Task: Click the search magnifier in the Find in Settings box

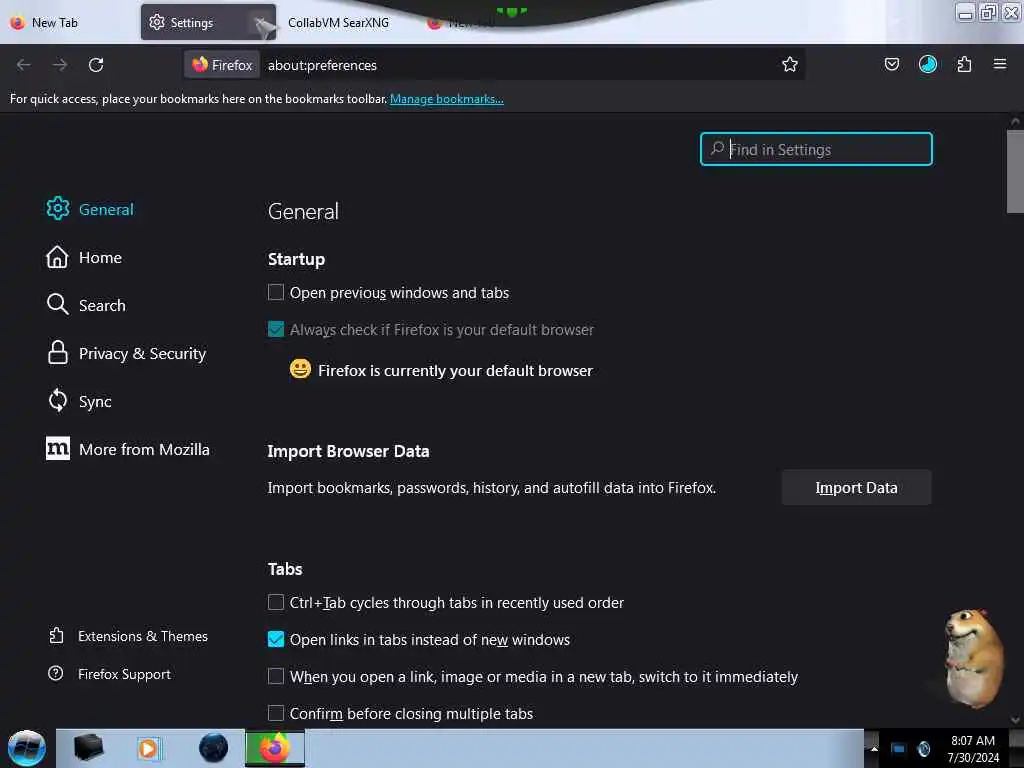Action: tap(717, 149)
